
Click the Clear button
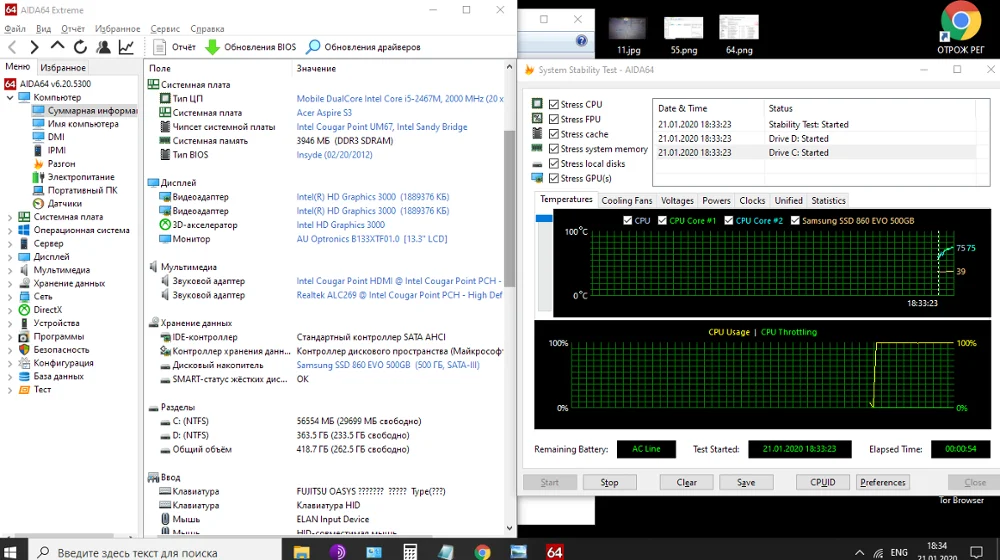686,482
